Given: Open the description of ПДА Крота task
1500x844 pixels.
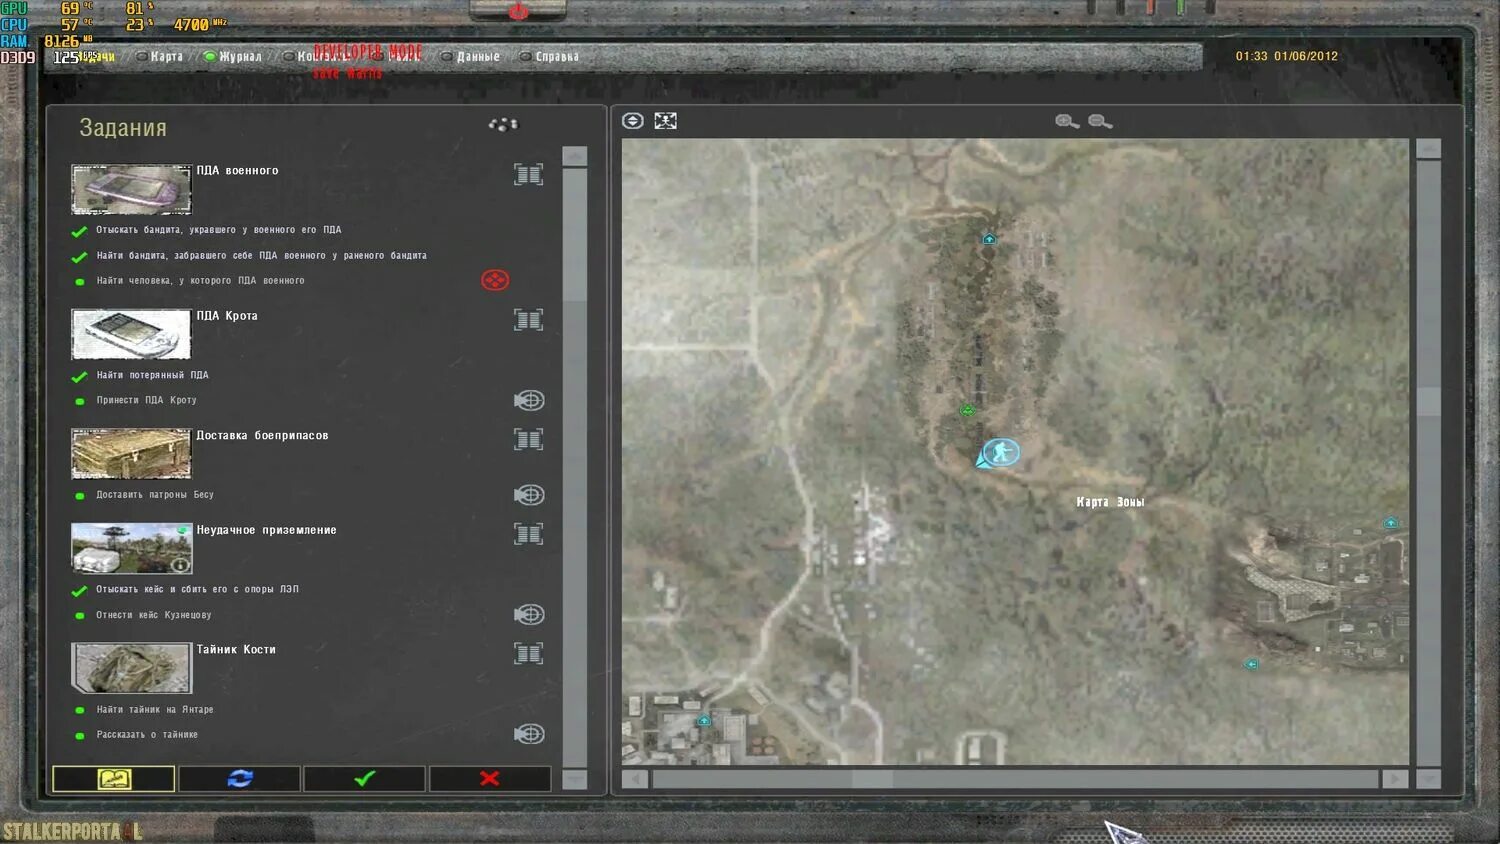Looking at the screenshot, I should (x=528, y=320).
